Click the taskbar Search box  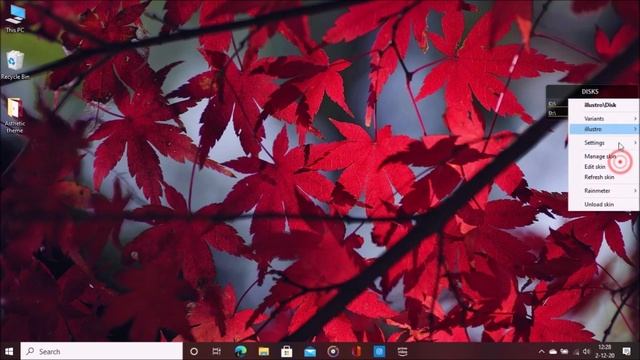[102, 351]
